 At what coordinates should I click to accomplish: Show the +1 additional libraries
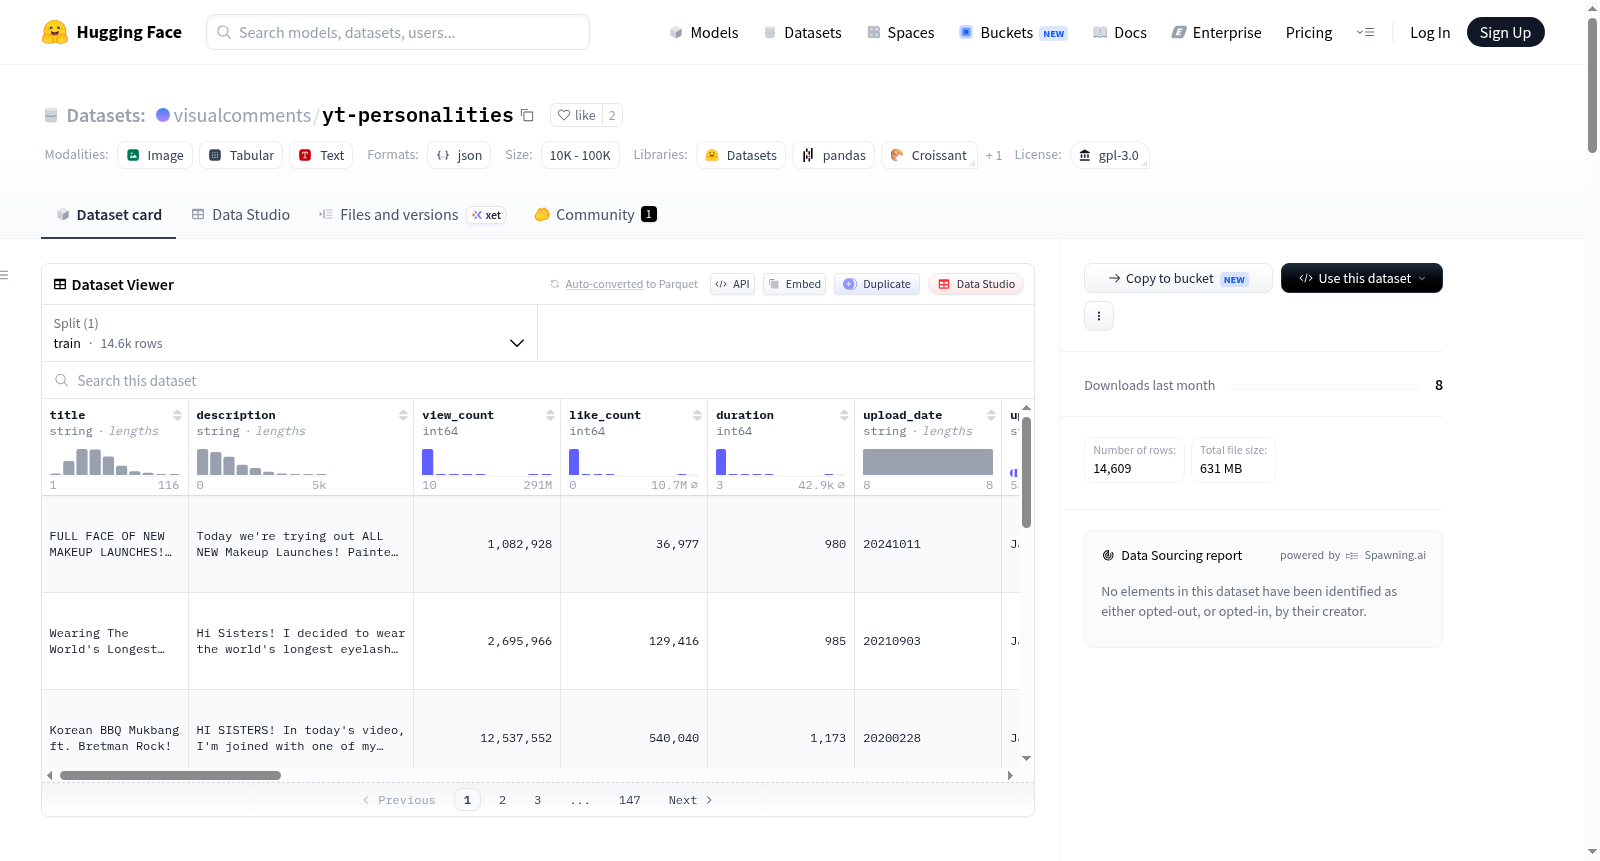click(994, 155)
